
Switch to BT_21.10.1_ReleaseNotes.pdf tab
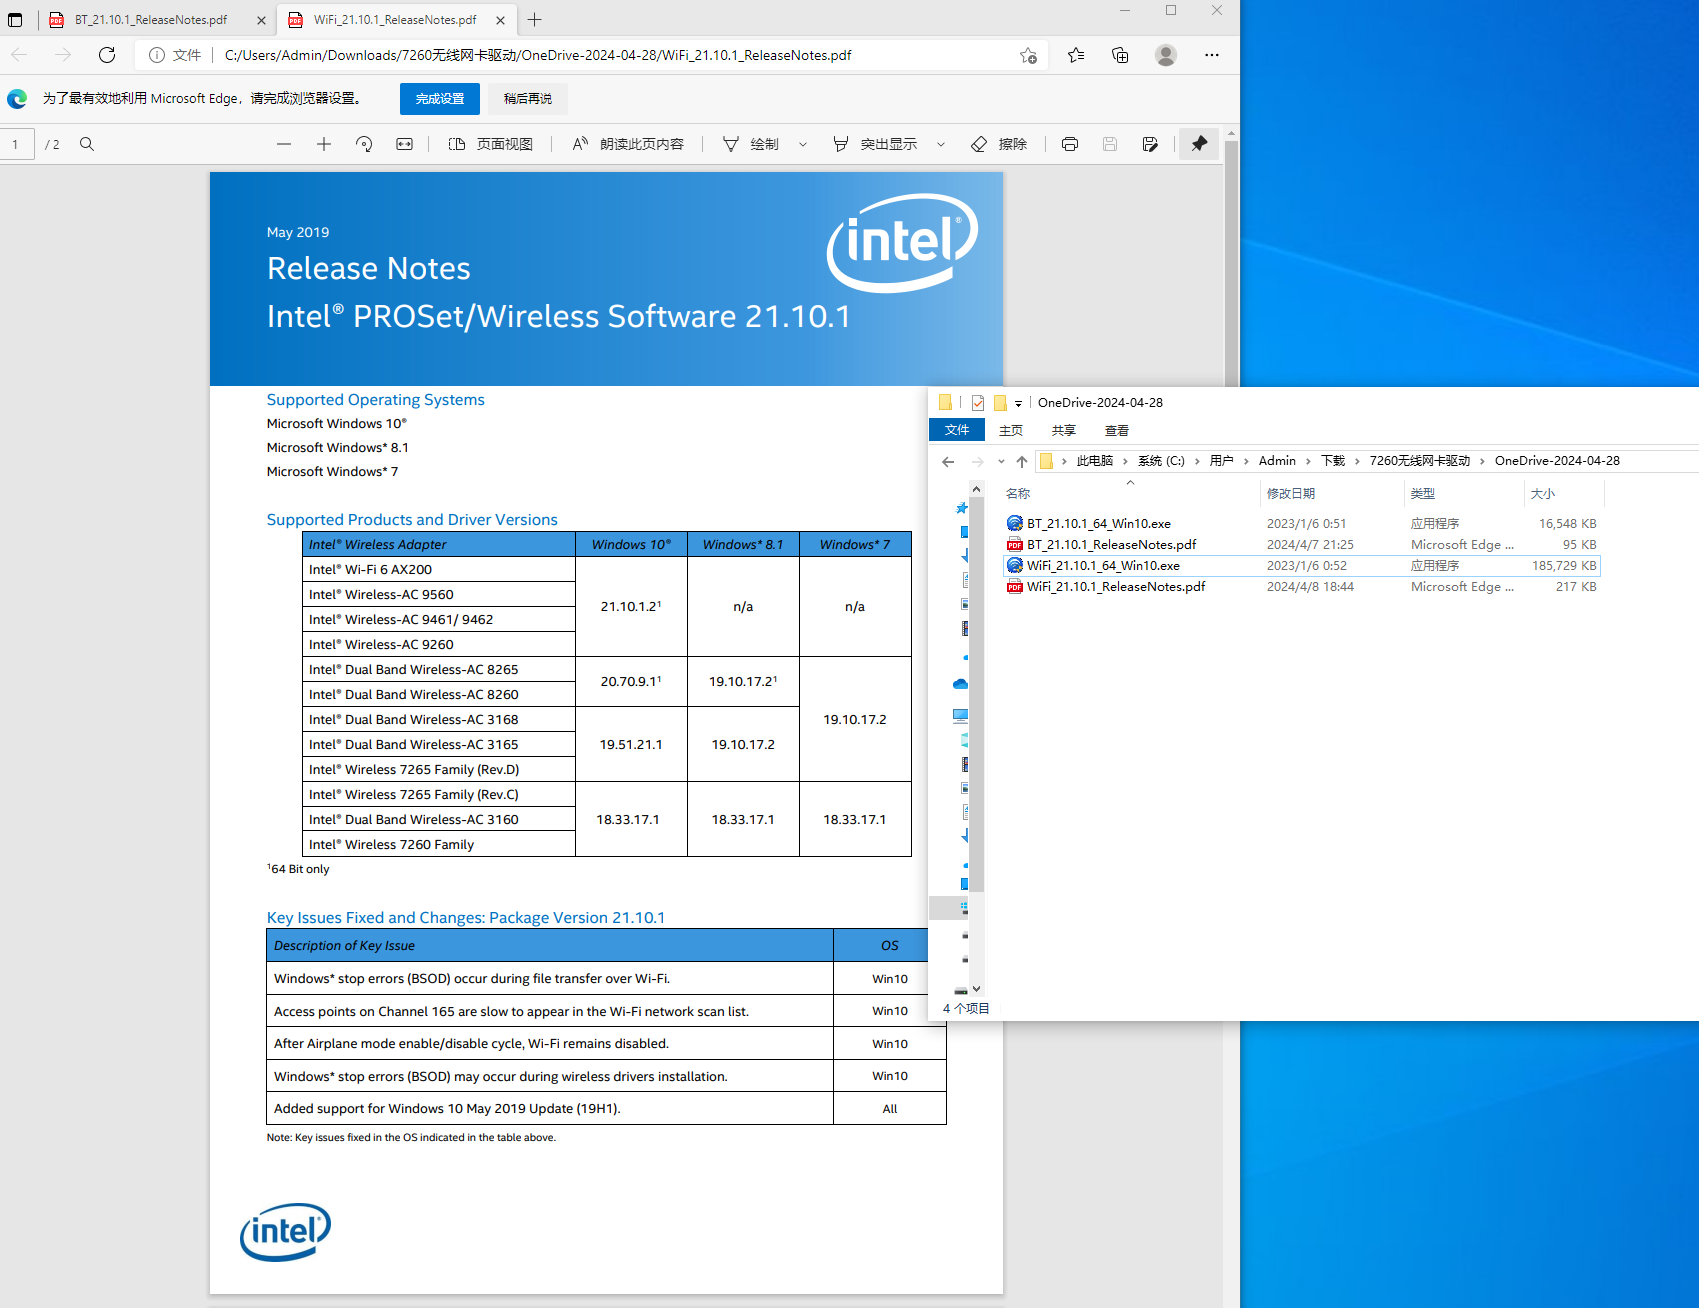tap(151, 20)
